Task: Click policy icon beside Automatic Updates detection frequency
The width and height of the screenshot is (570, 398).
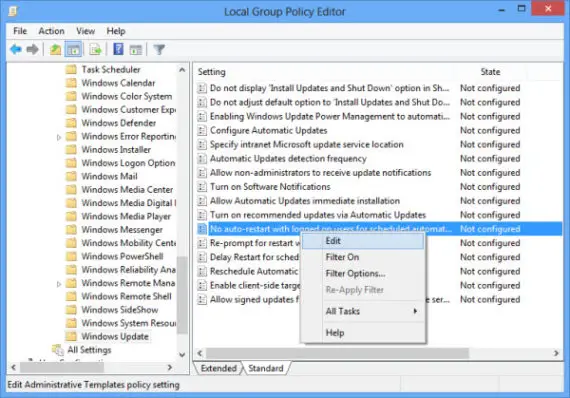Action: click(202, 159)
